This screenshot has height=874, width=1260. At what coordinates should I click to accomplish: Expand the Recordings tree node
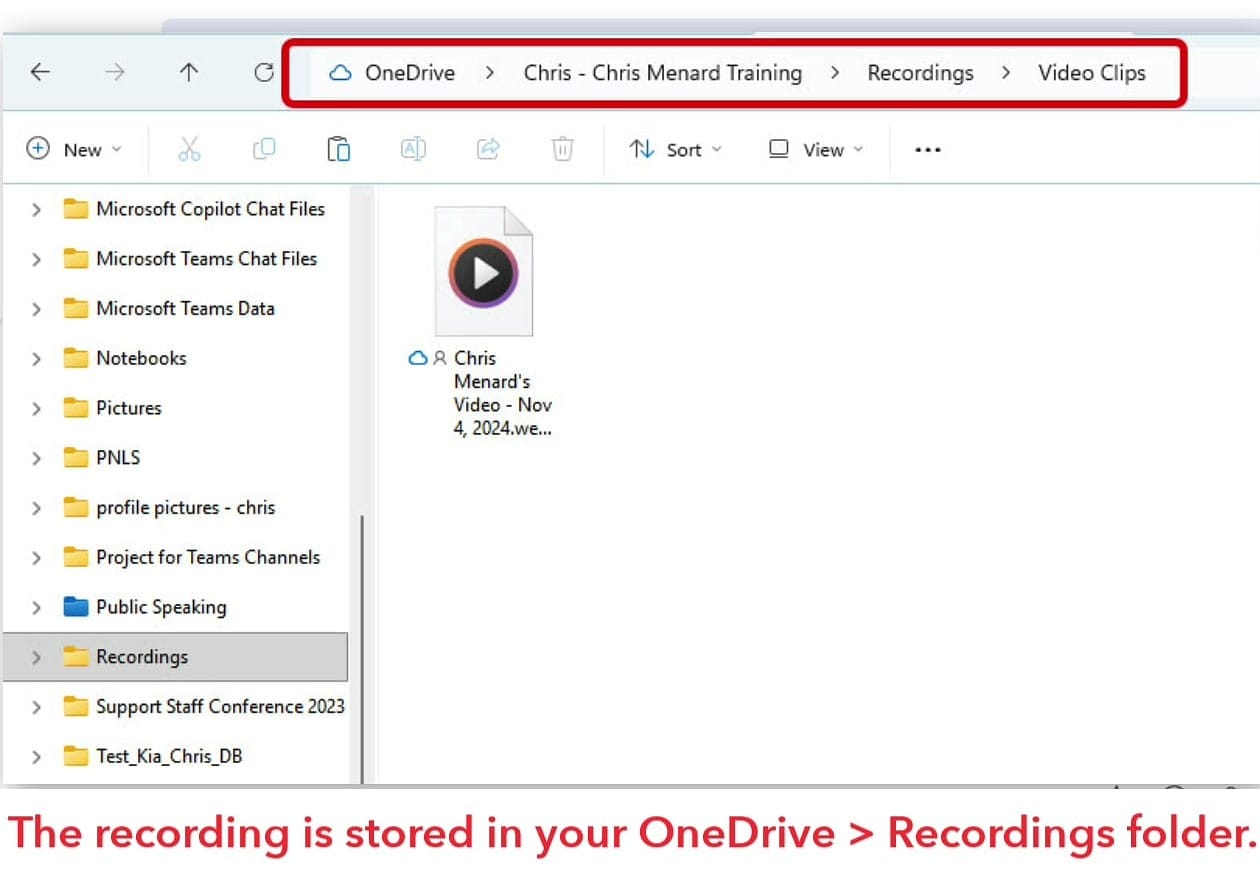[x=37, y=657]
